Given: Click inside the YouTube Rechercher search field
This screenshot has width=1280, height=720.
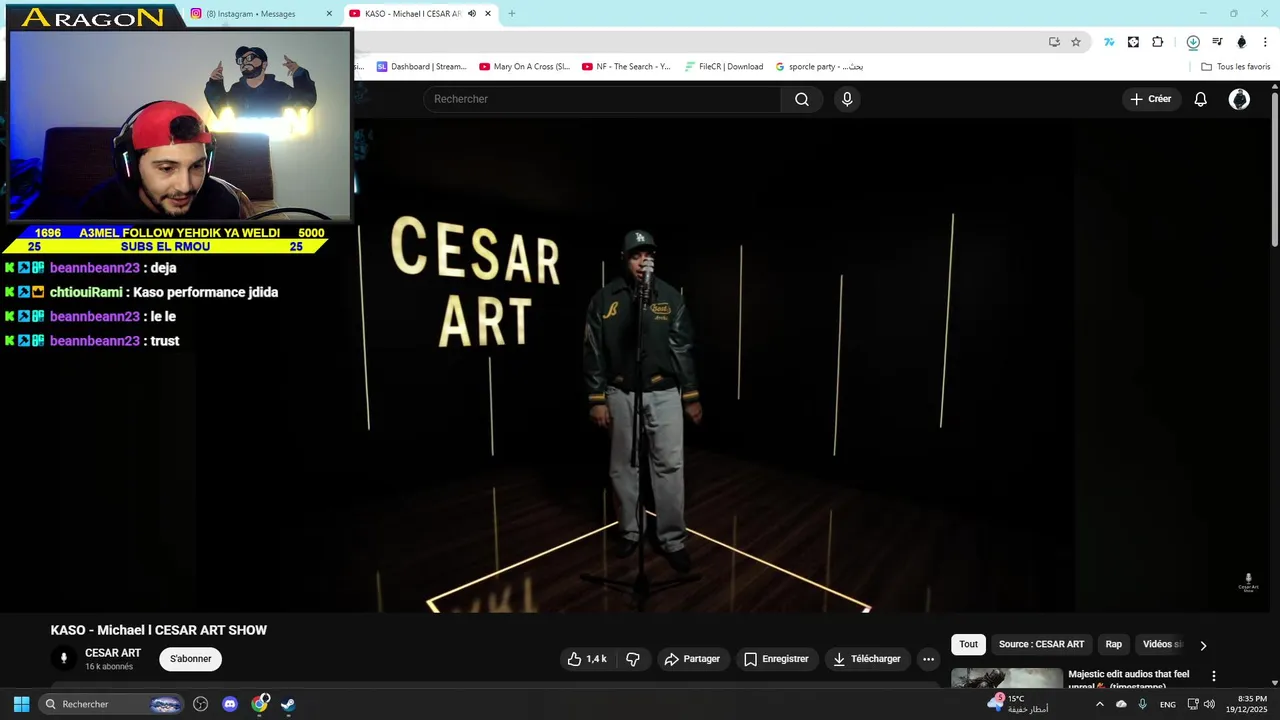Looking at the screenshot, I should (x=602, y=99).
